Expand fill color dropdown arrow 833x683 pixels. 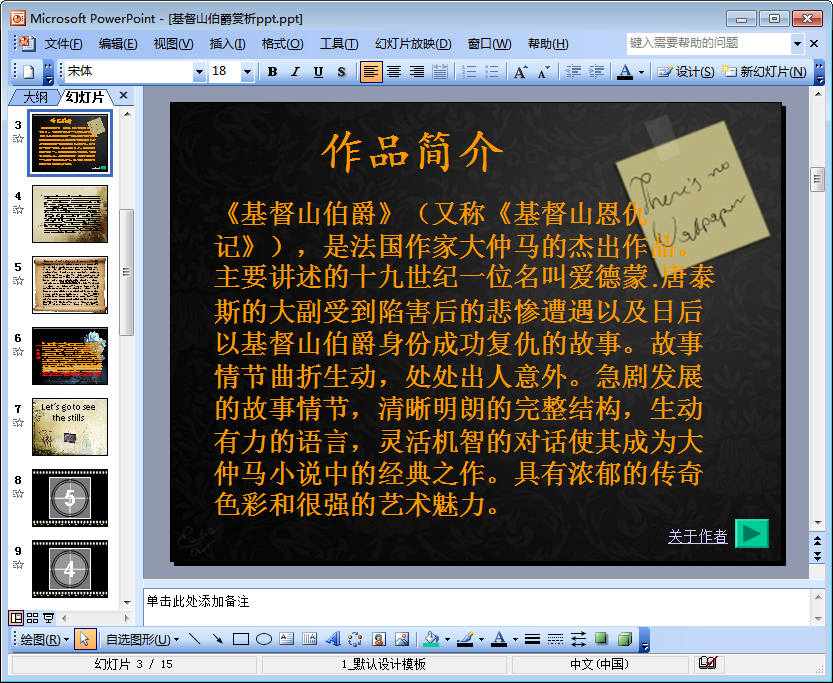tap(447, 639)
